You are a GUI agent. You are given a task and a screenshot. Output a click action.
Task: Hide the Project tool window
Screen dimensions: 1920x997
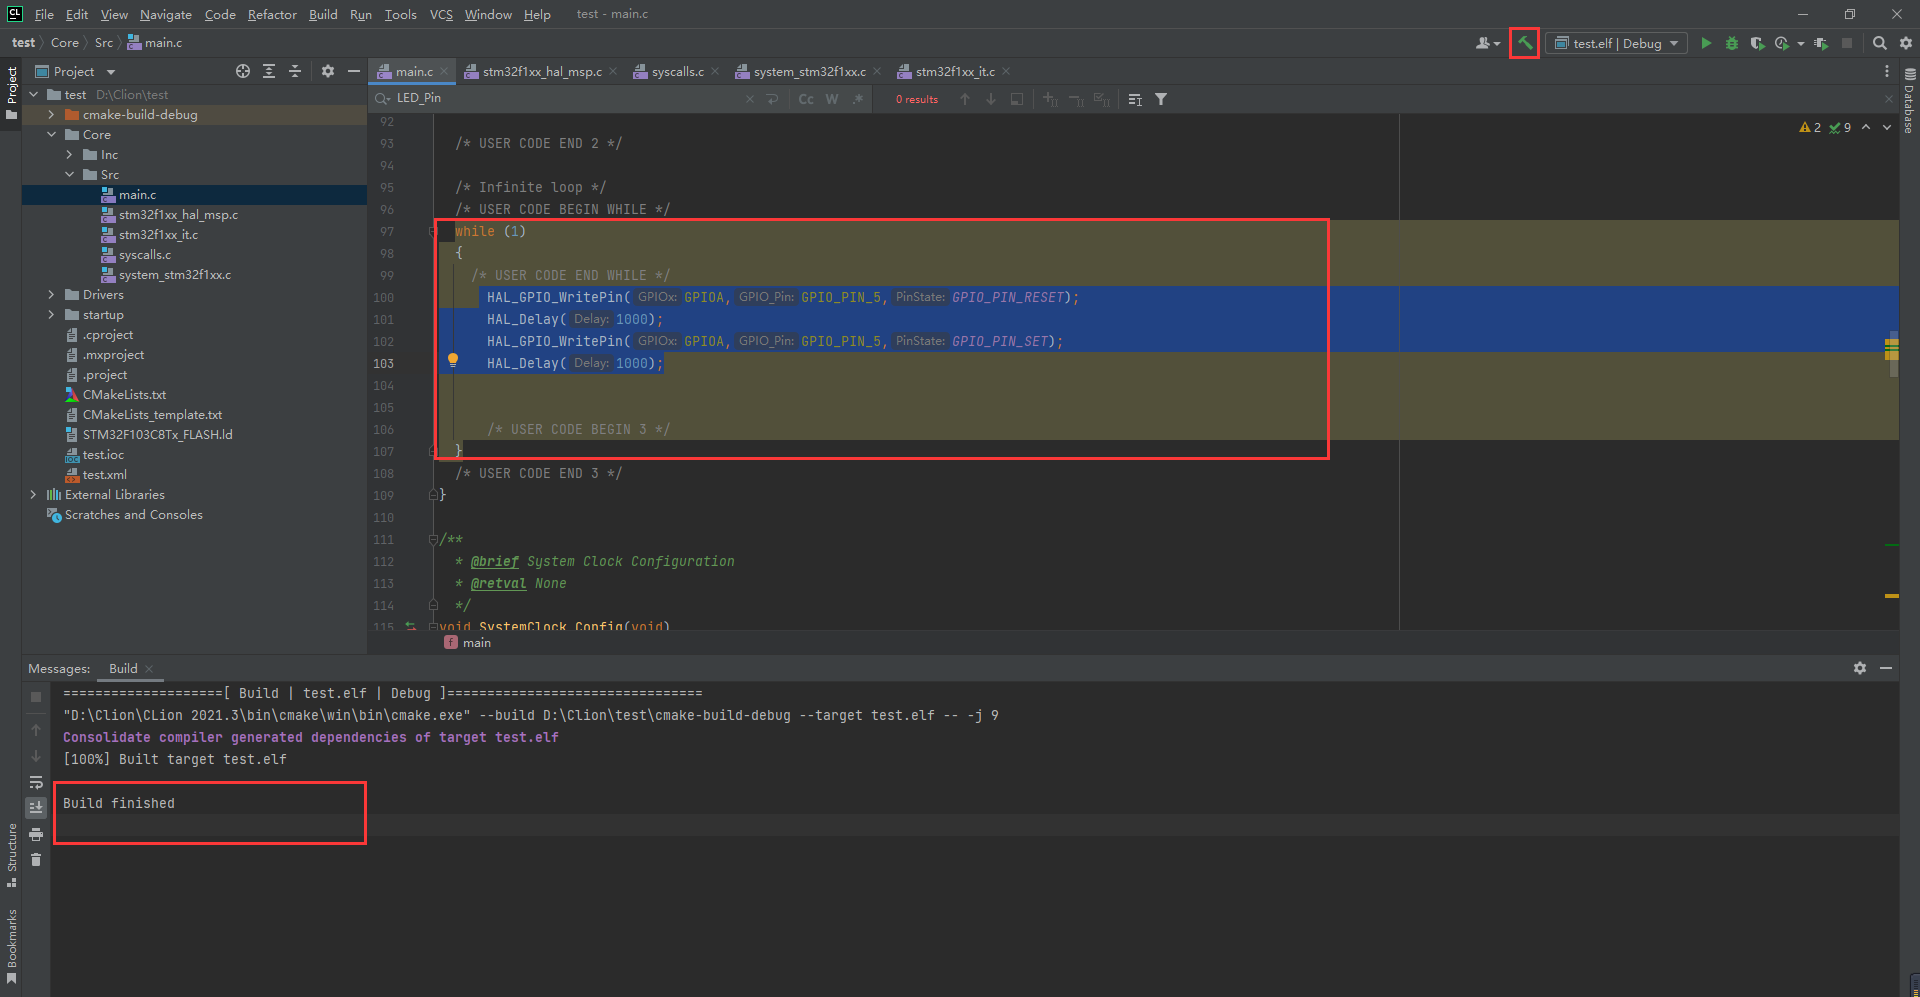point(353,71)
